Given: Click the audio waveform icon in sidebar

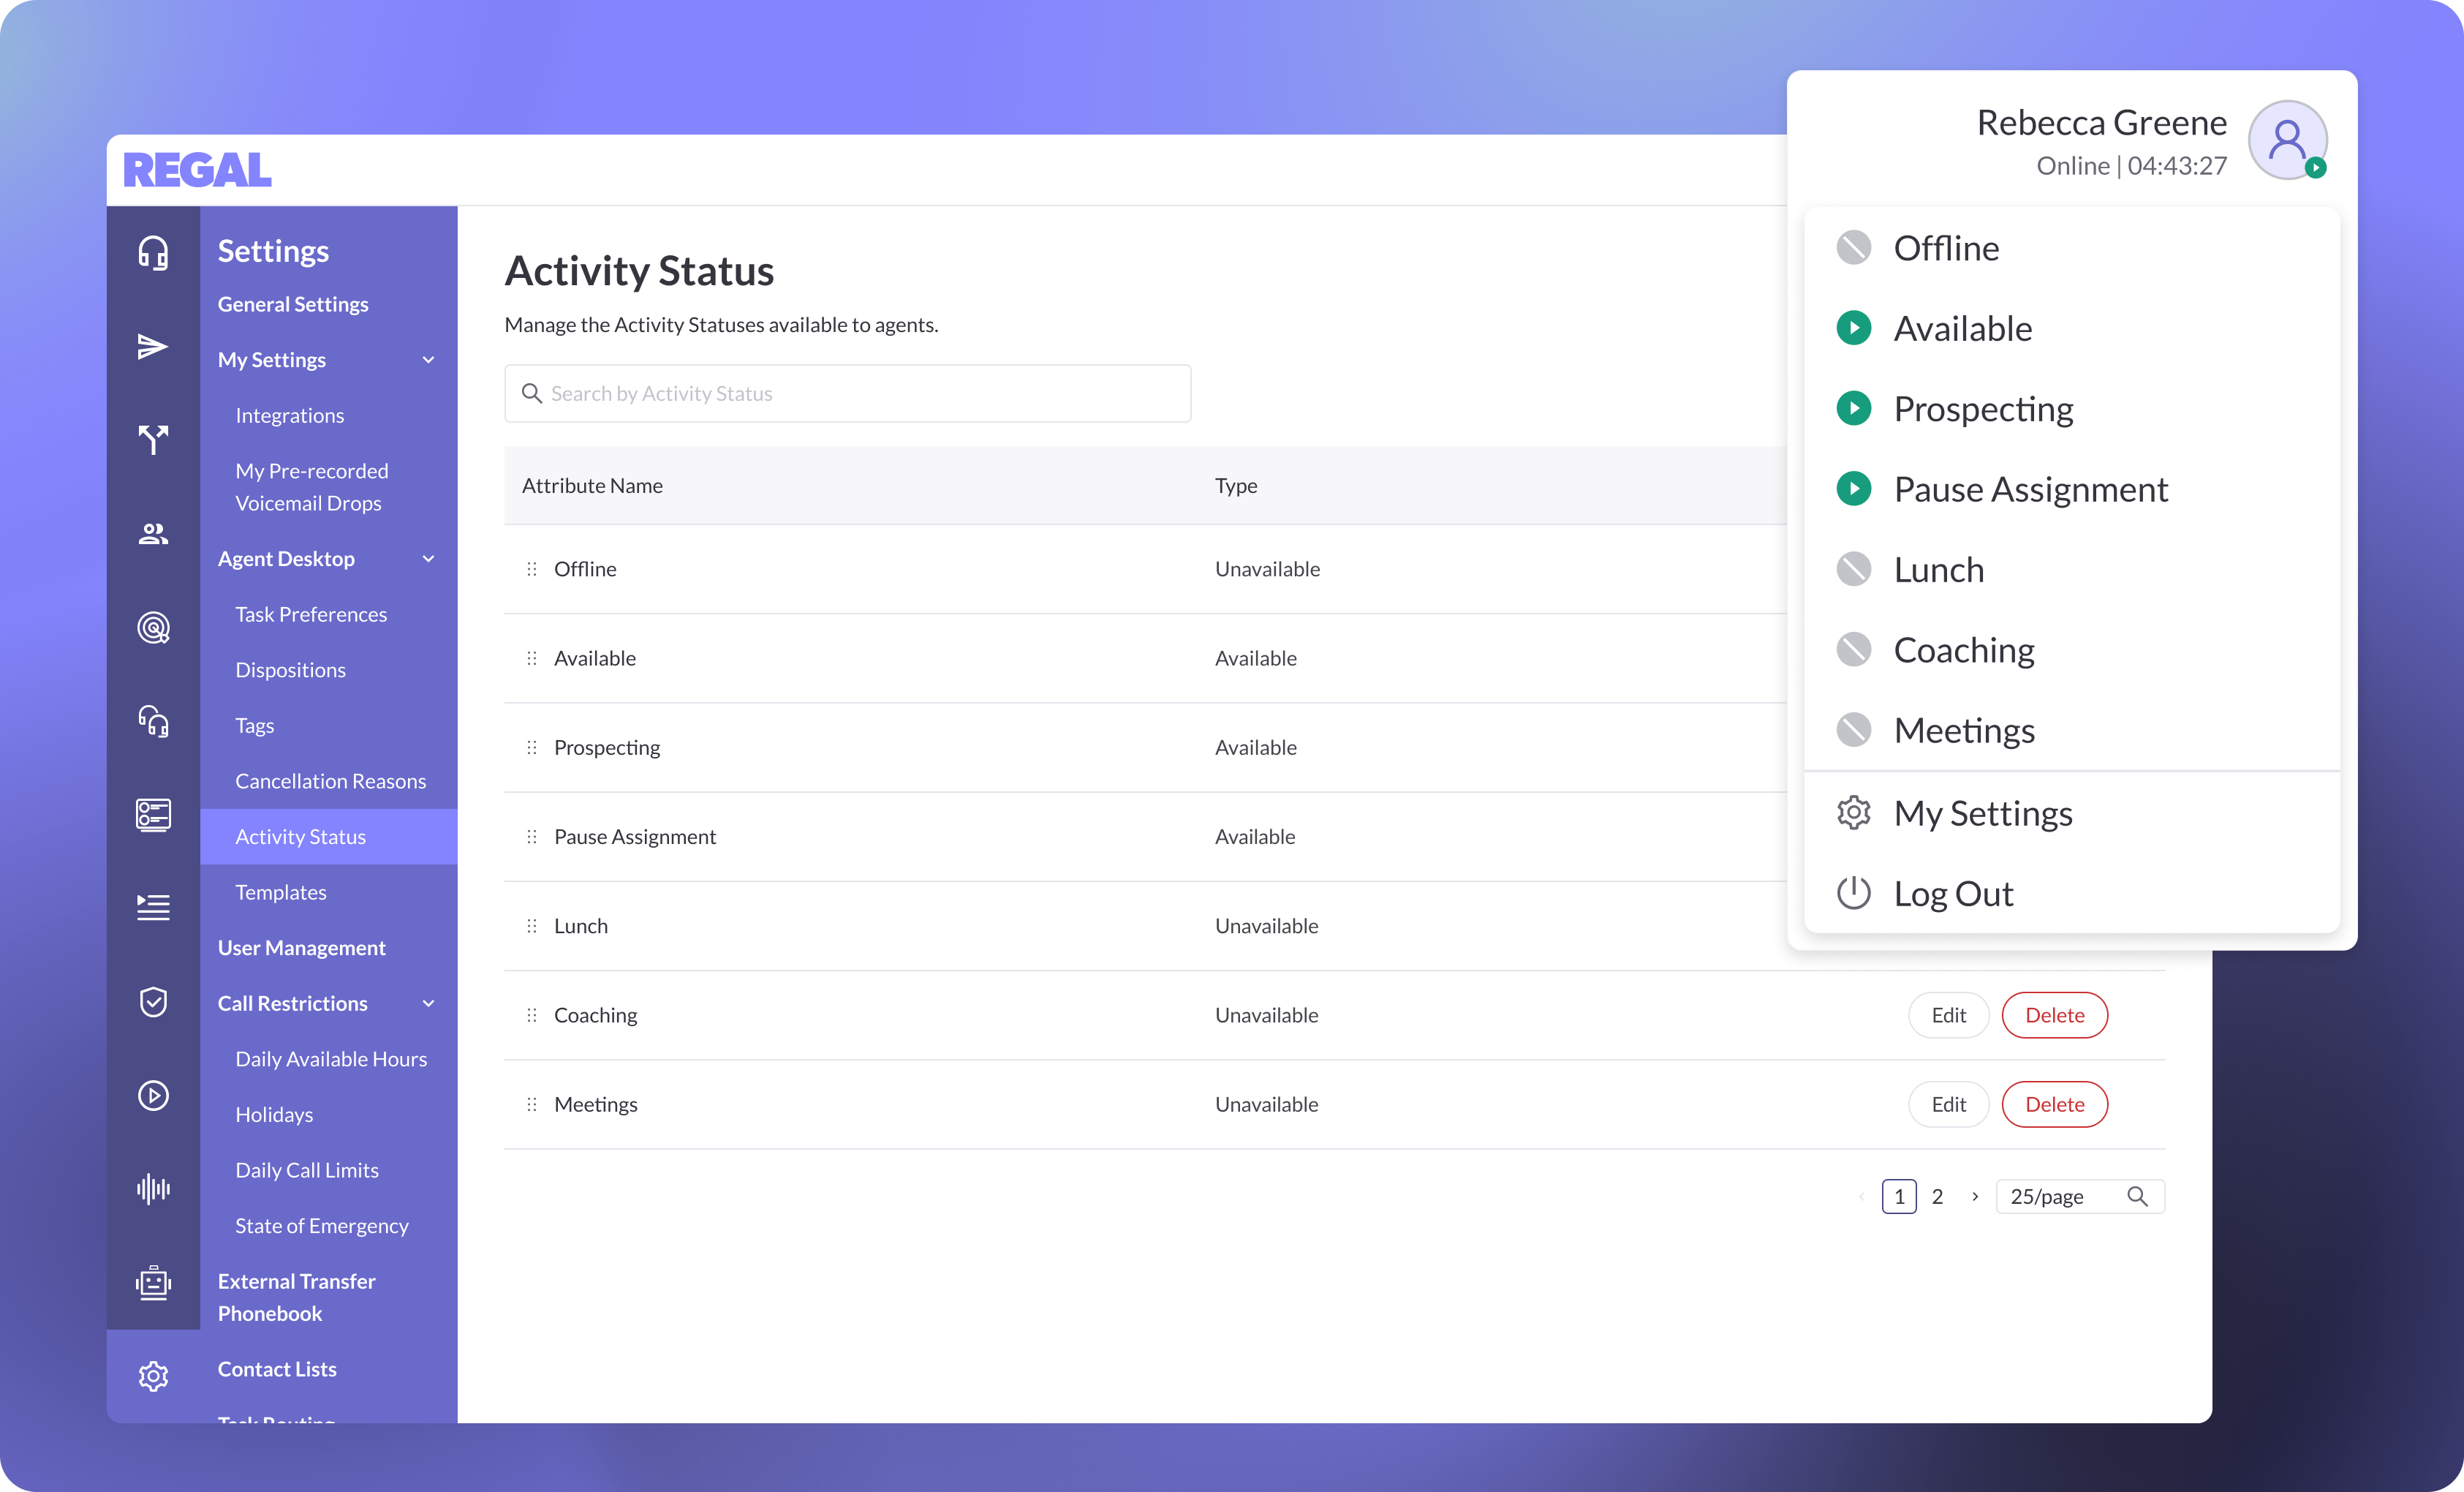Looking at the screenshot, I should click(153, 1189).
